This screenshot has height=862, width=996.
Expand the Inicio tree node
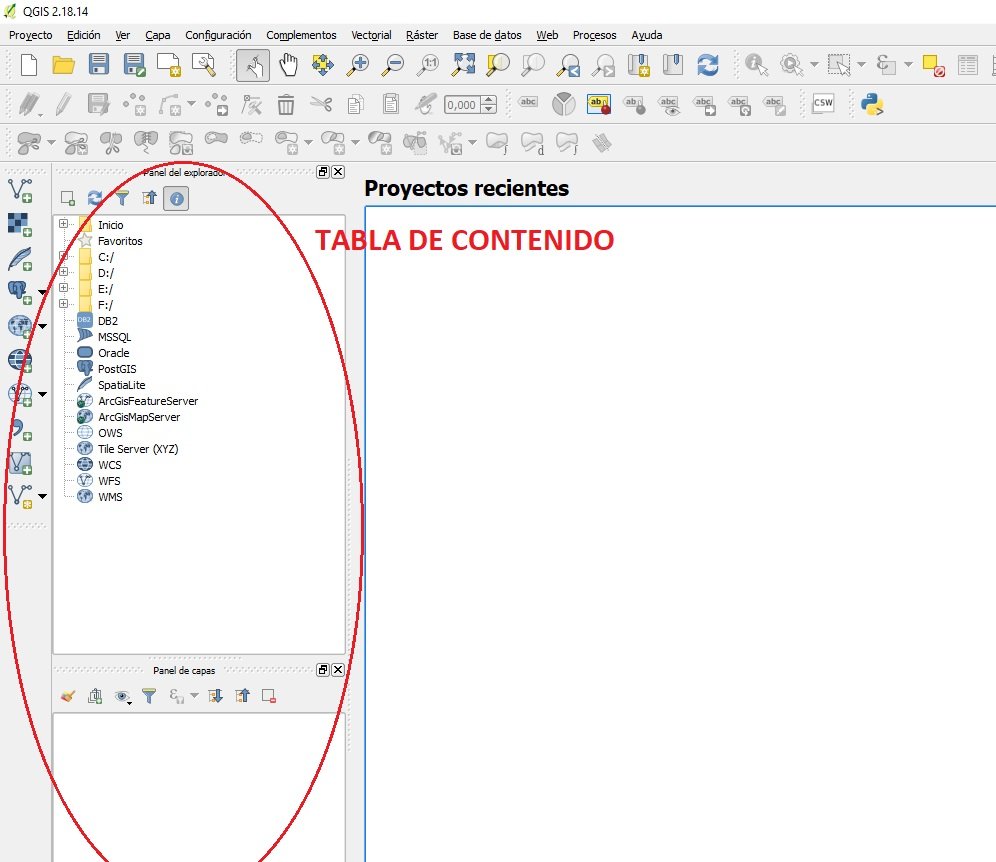64,224
